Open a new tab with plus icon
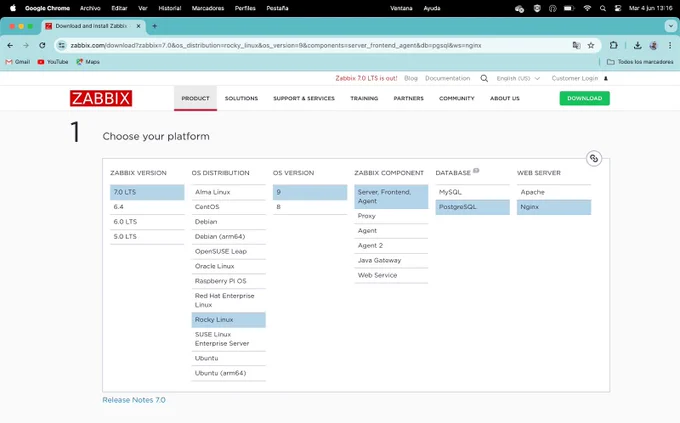 154,26
